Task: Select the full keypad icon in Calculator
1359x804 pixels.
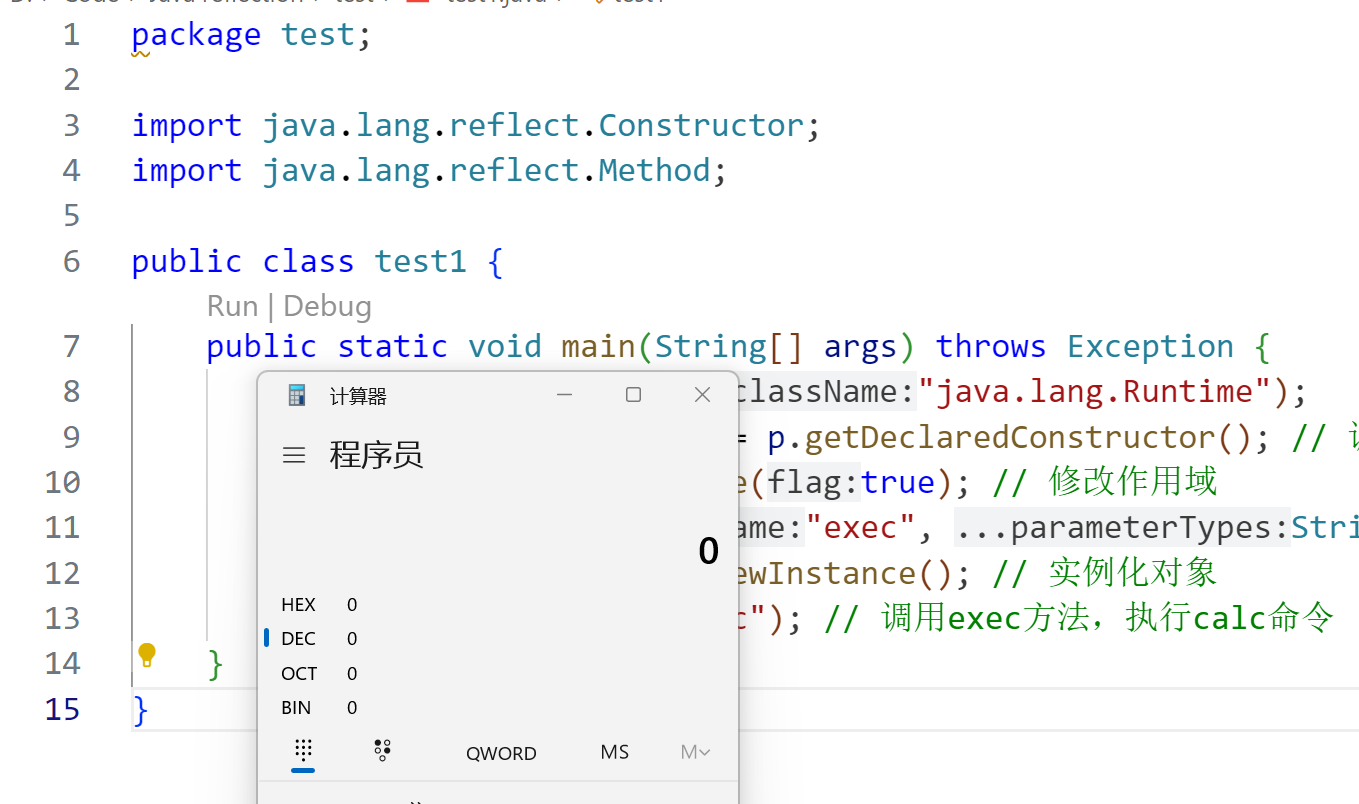Action: point(303,751)
